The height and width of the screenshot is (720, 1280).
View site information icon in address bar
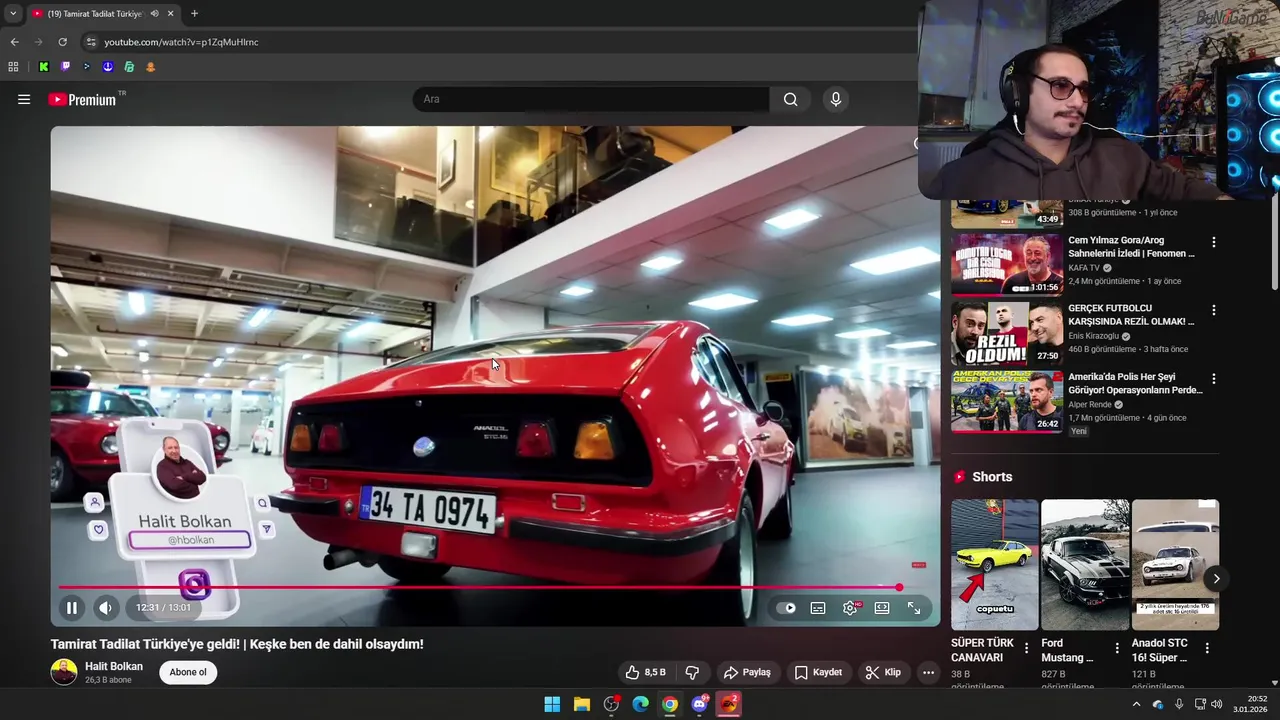(x=91, y=42)
